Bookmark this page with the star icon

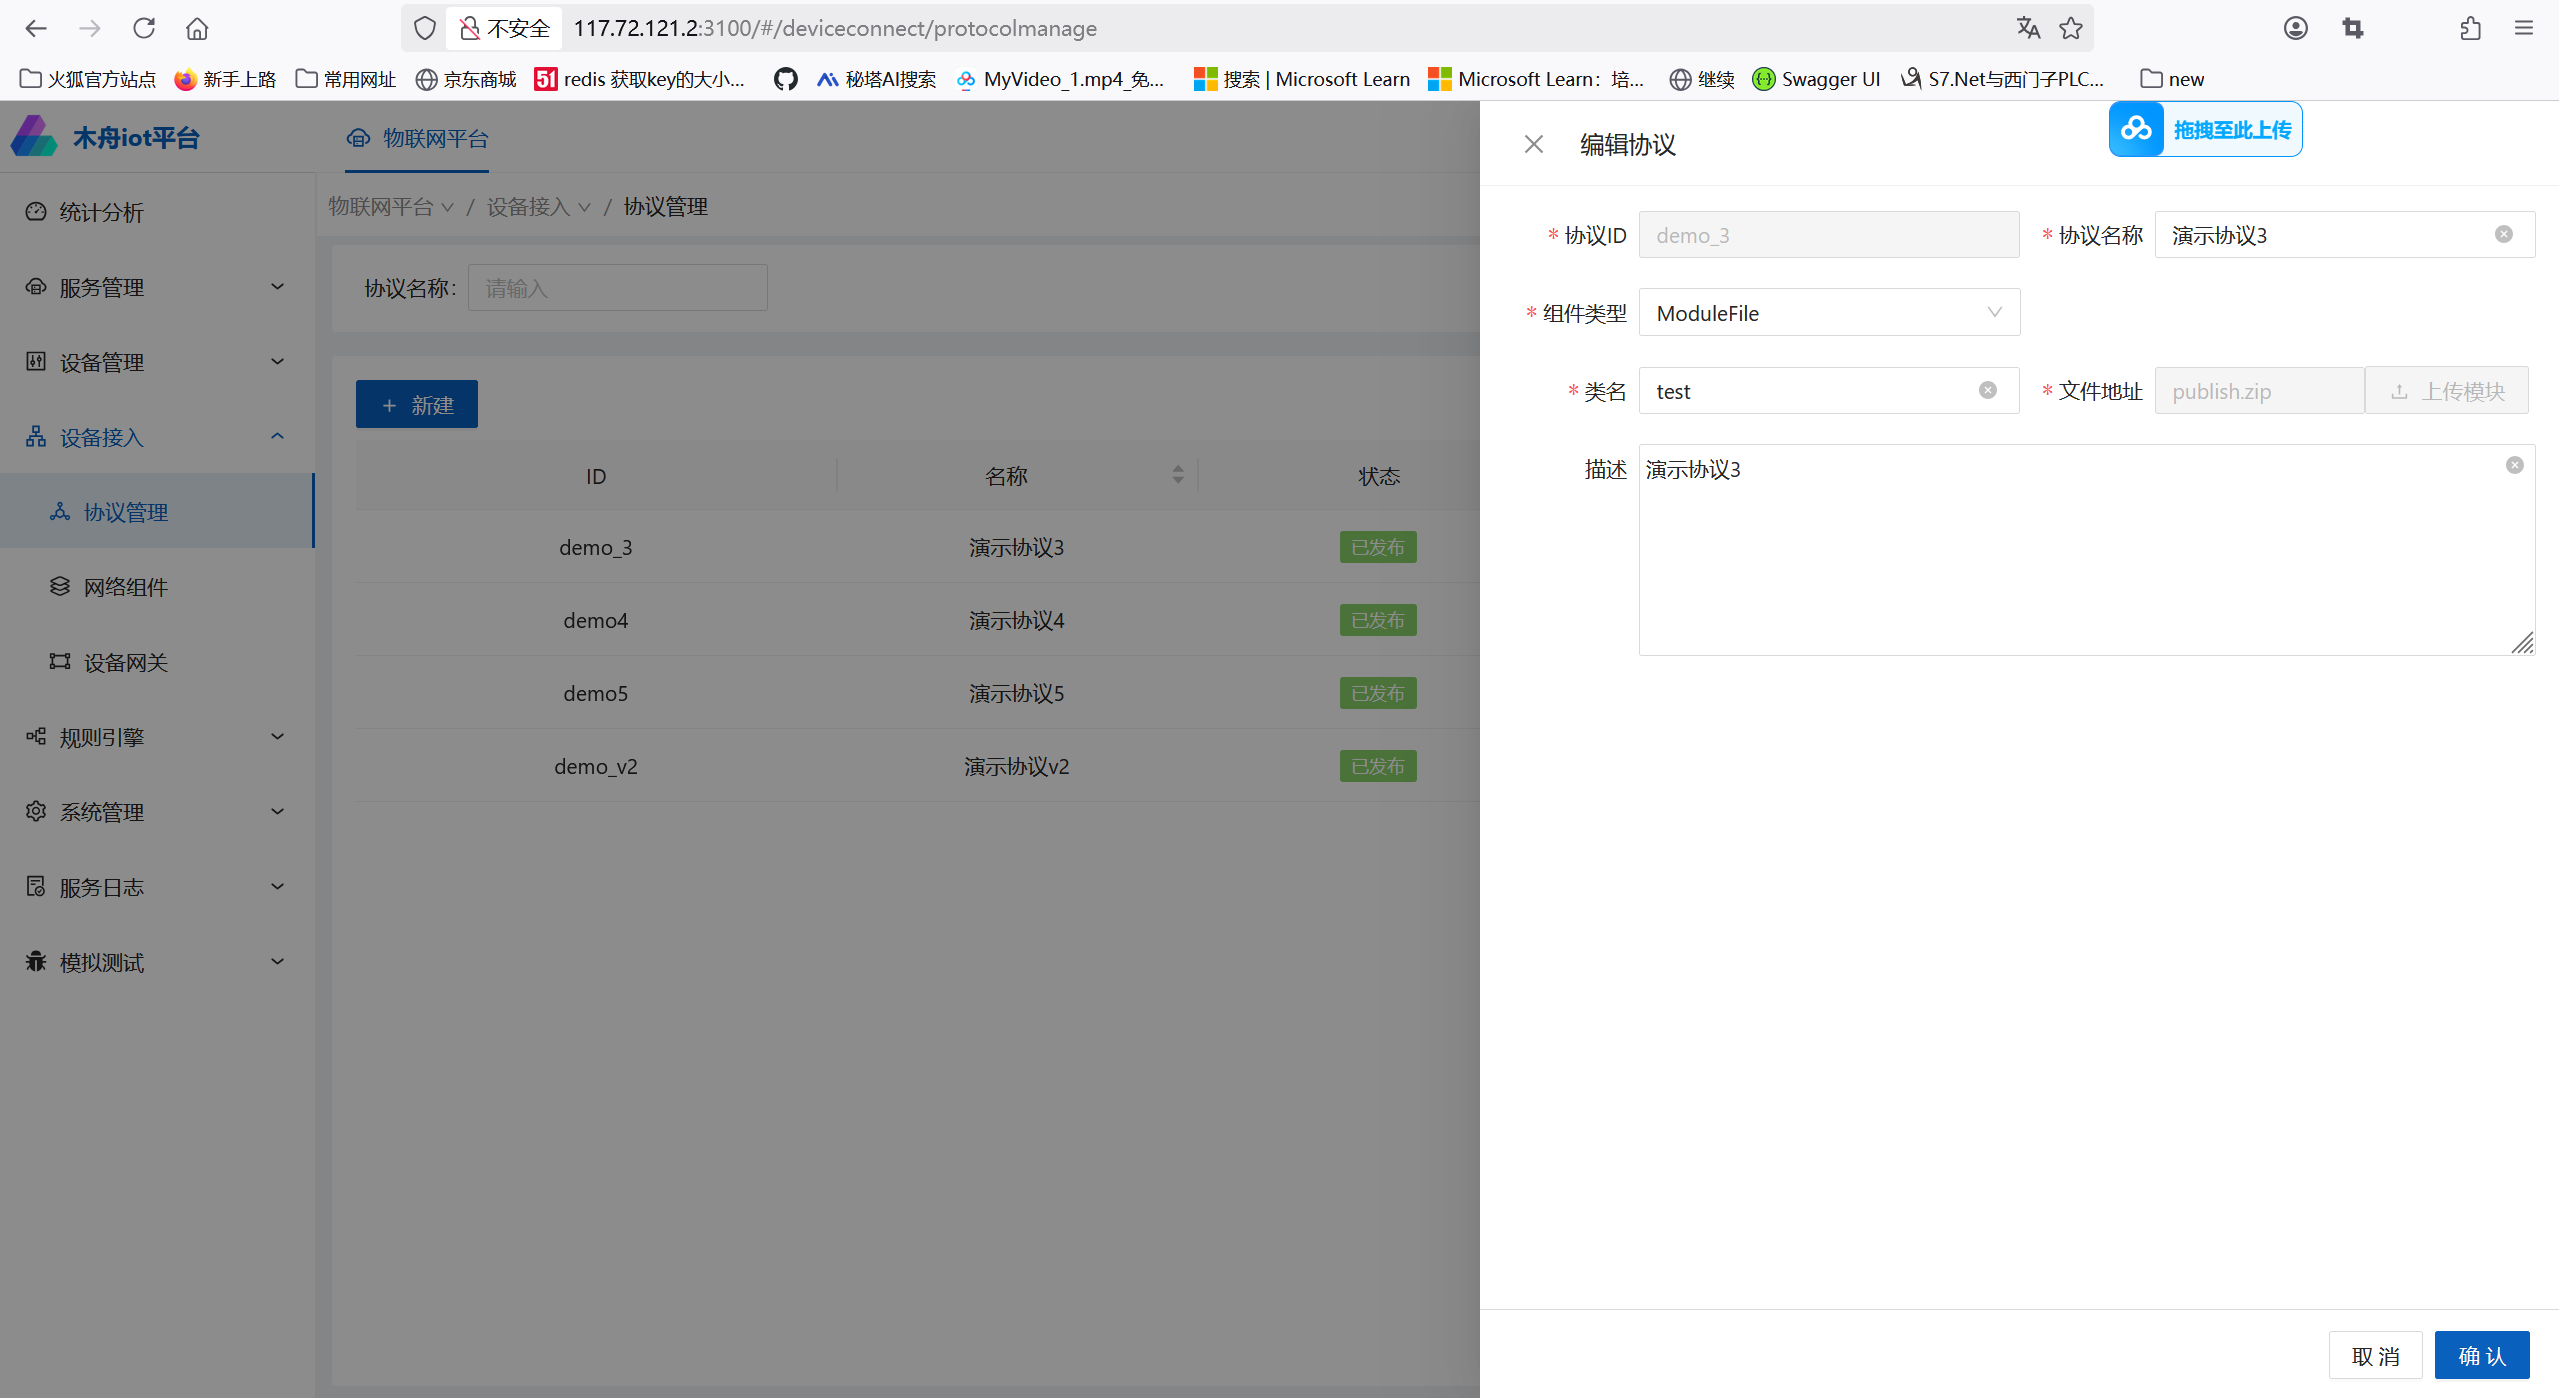point(2071,28)
